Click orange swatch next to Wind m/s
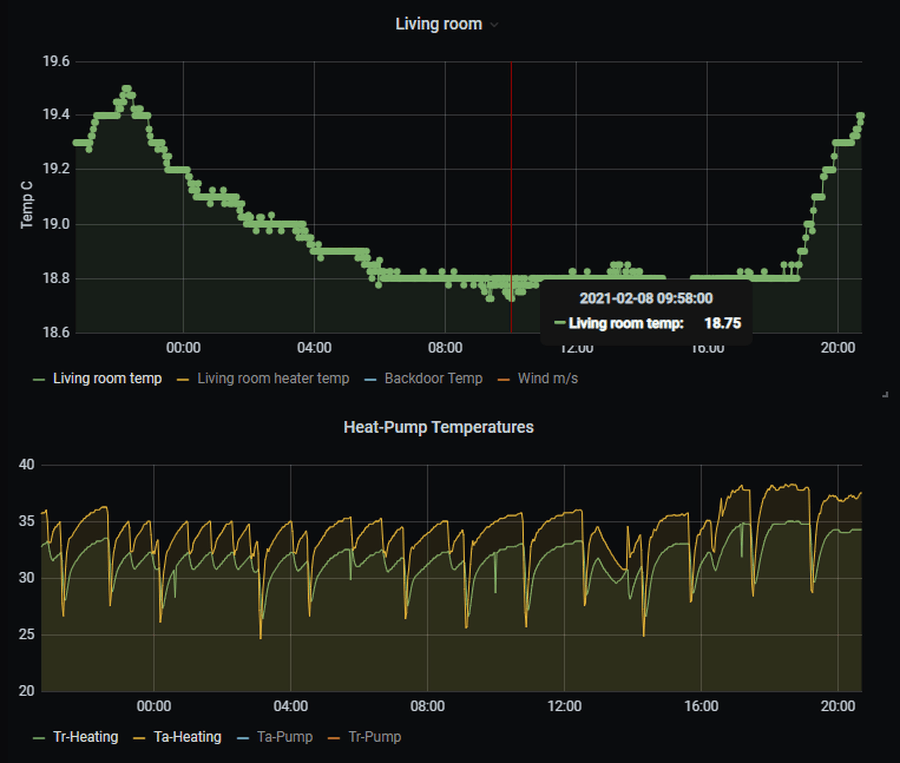Viewport: 900px width, 763px height. 503,379
